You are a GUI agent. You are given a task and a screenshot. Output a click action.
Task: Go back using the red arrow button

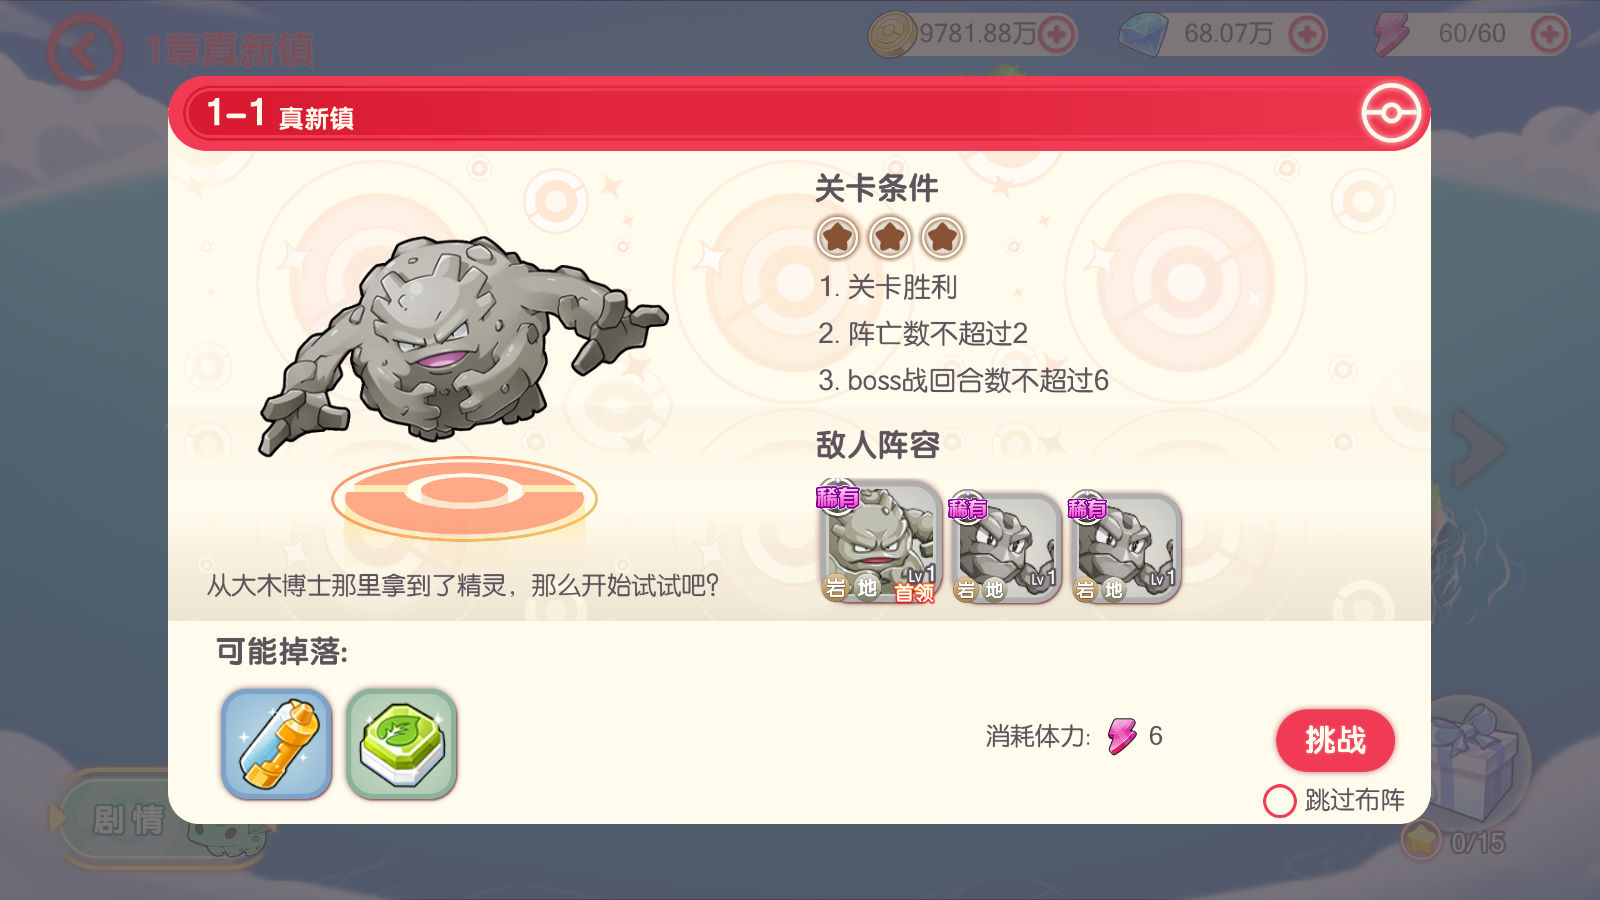[84, 52]
